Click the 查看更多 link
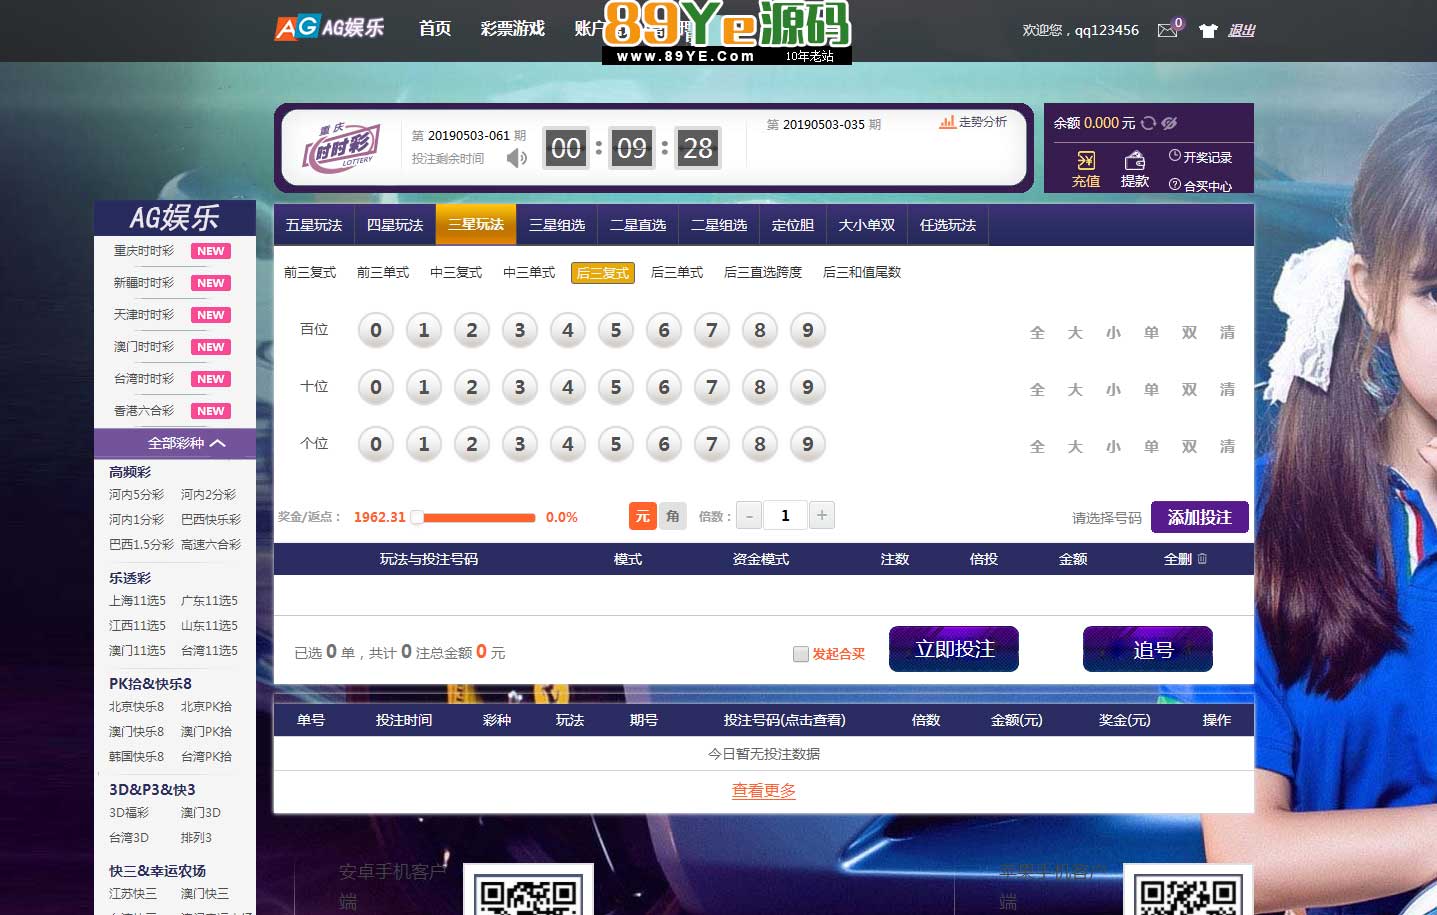This screenshot has width=1437, height=915. click(764, 791)
